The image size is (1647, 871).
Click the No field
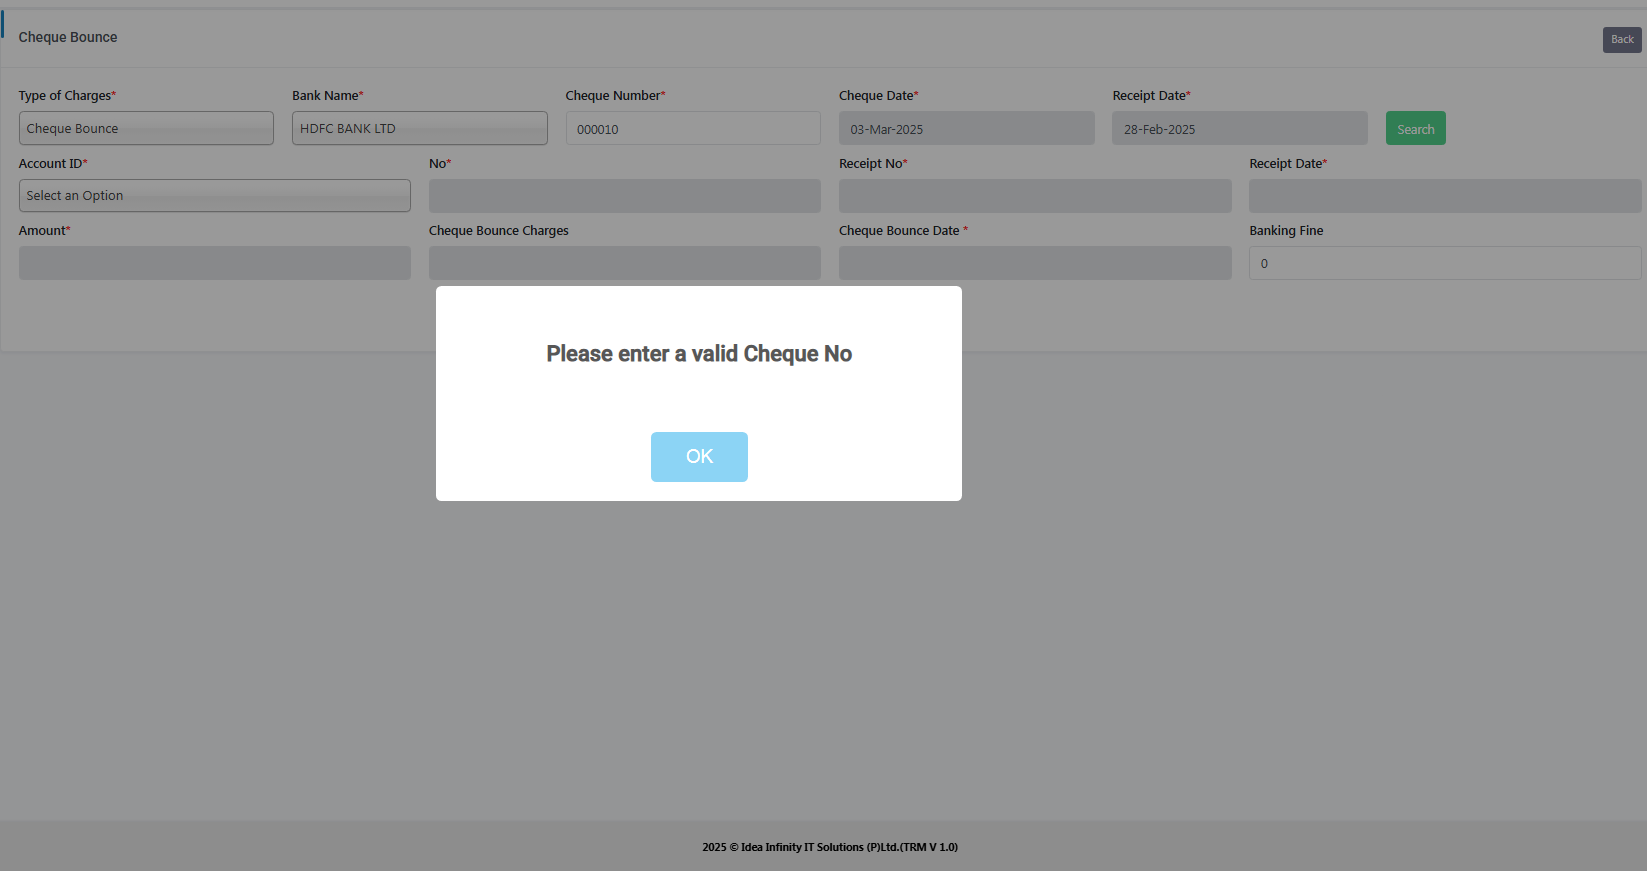point(625,196)
